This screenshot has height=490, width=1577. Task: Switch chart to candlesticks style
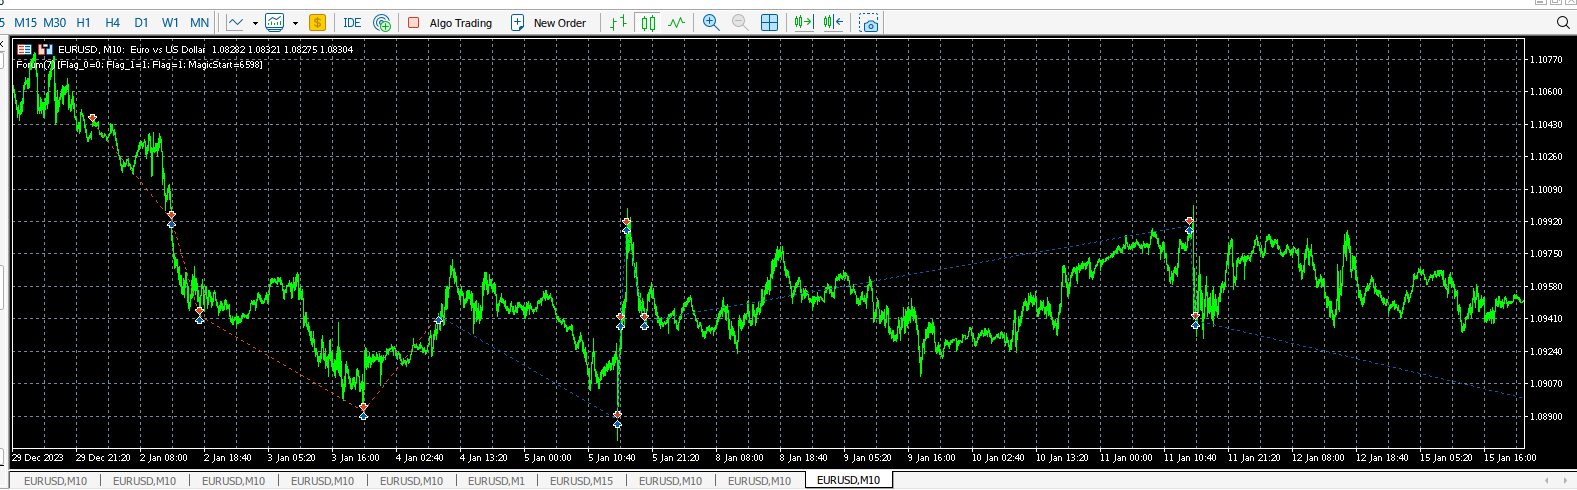648,22
